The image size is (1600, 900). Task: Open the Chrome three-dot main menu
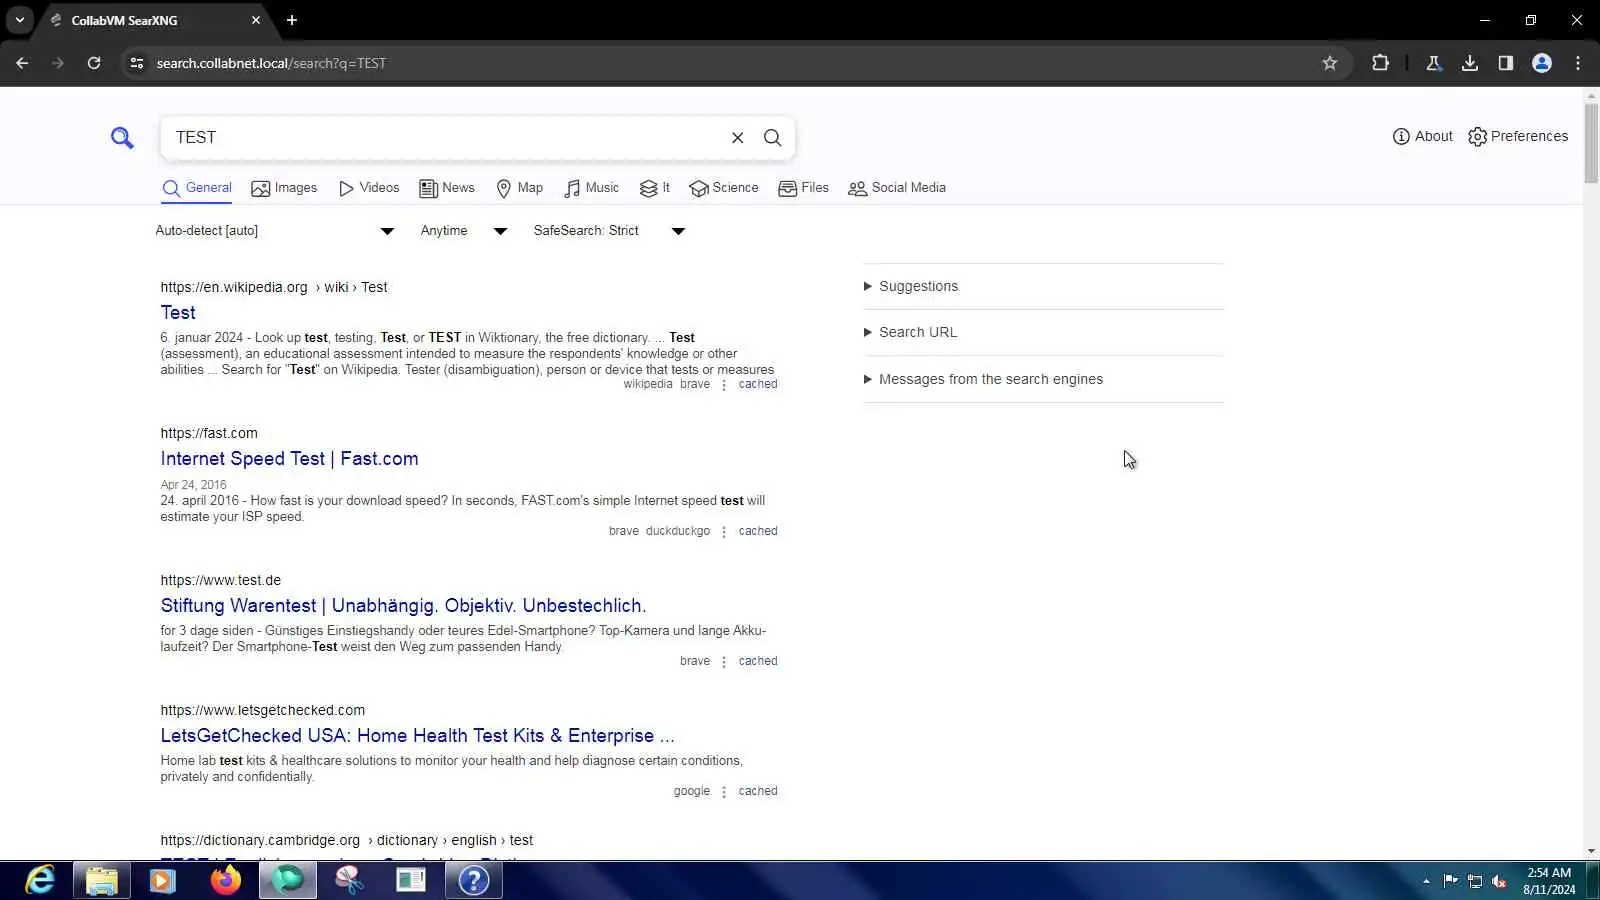[x=1578, y=63]
